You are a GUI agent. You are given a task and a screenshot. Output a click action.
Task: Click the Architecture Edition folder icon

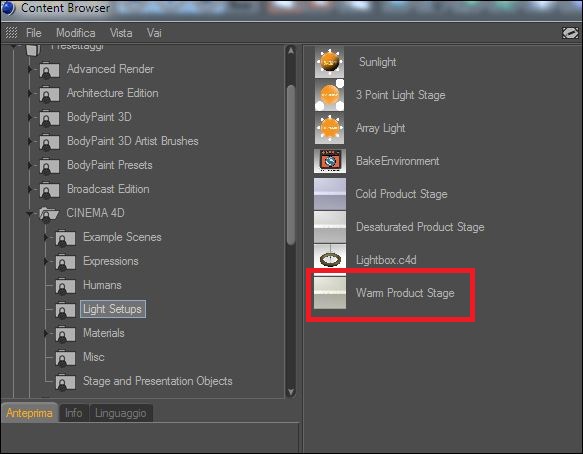[49, 94]
